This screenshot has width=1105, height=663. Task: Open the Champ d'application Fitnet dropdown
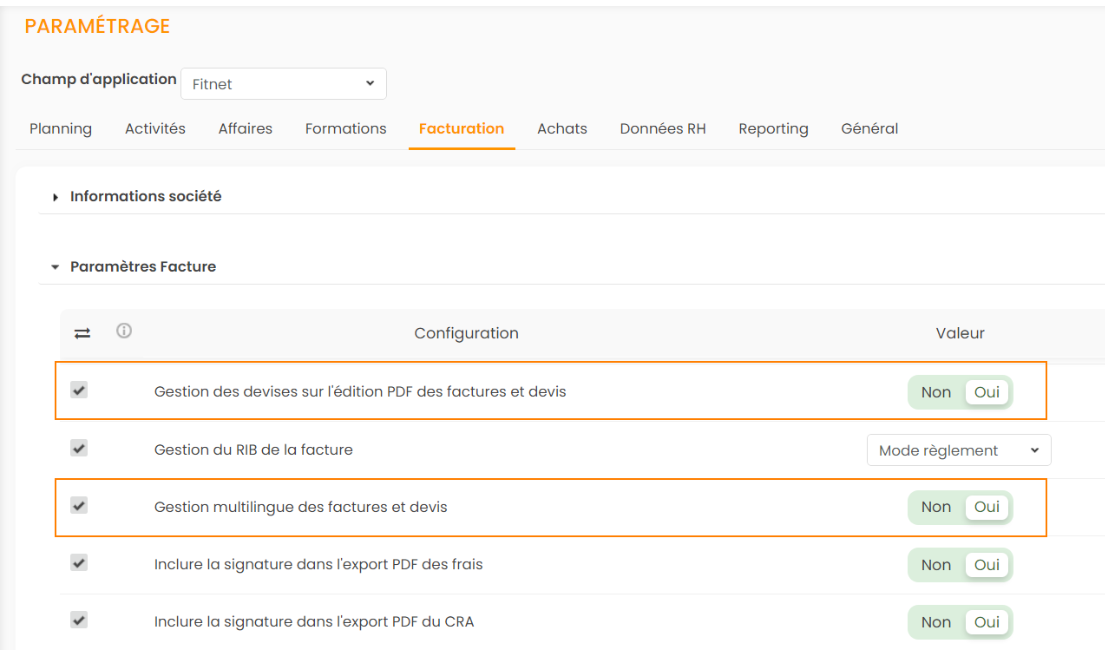[283, 84]
